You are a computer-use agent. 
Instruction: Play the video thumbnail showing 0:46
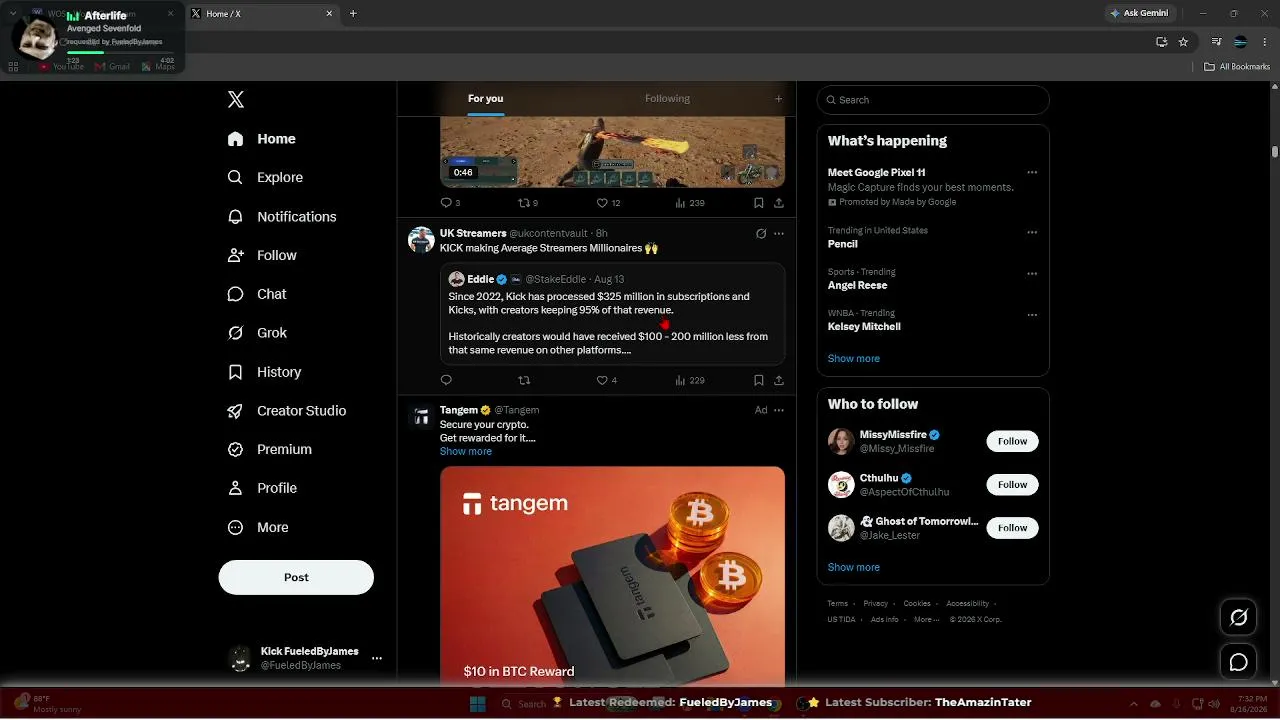[612, 152]
